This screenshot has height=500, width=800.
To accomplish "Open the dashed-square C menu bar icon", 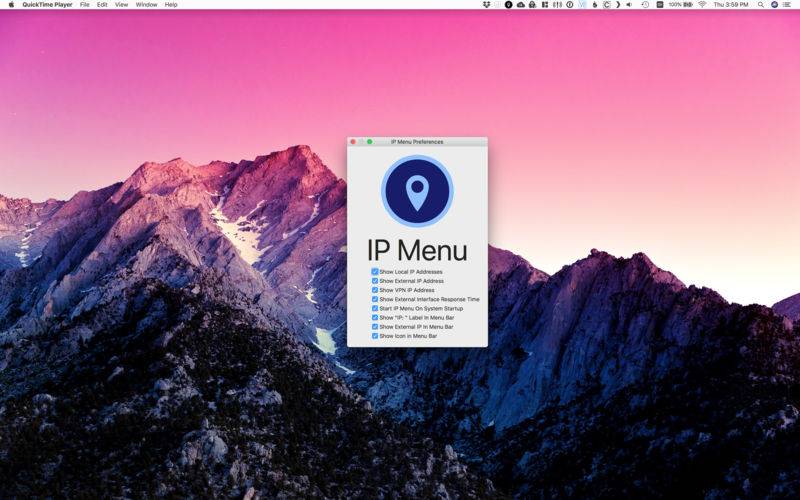I will tap(607, 5).
